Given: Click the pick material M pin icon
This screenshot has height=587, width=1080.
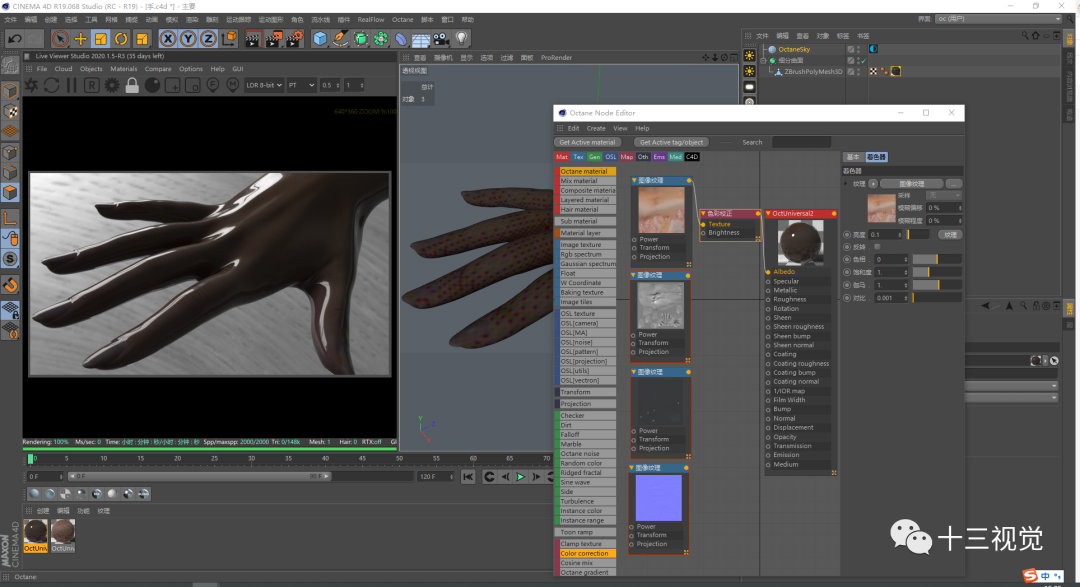Looking at the screenshot, I should pos(233,85).
